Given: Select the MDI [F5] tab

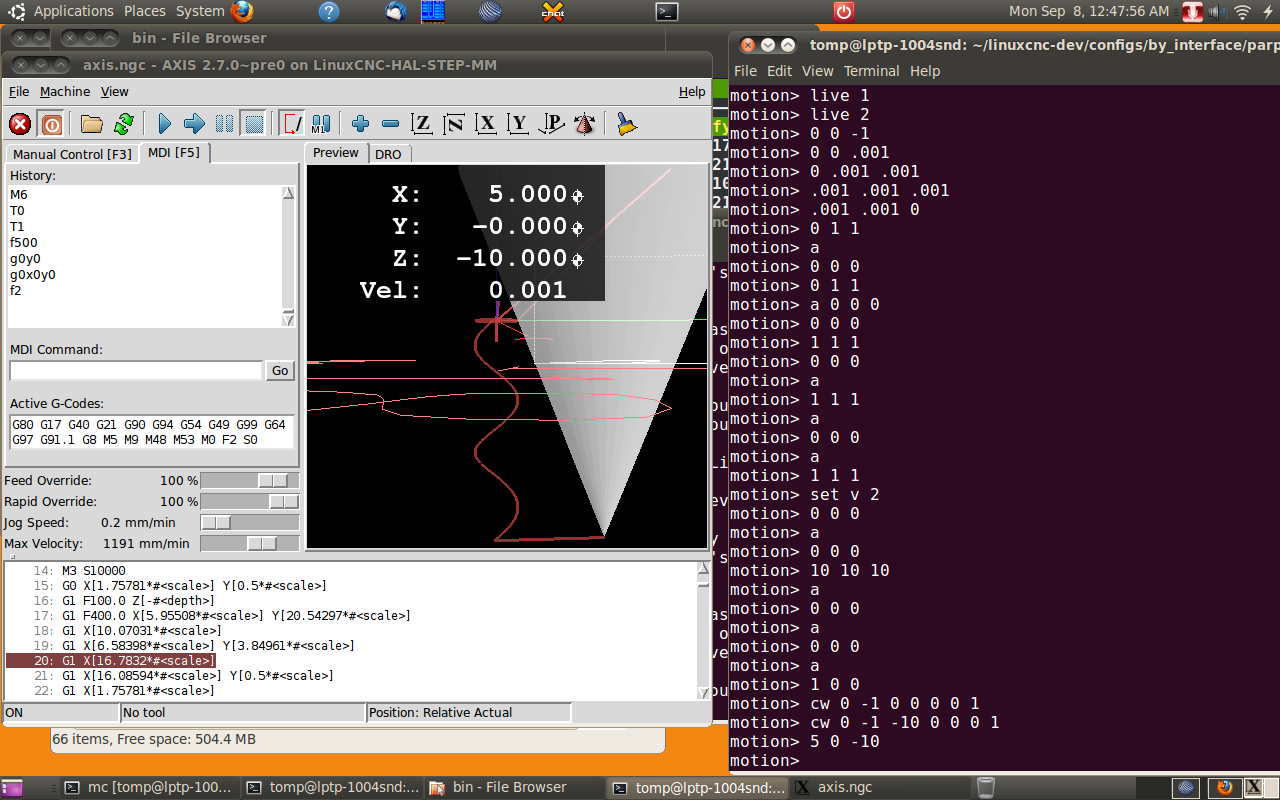Looking at the screenshot, I should pos(174,152).
